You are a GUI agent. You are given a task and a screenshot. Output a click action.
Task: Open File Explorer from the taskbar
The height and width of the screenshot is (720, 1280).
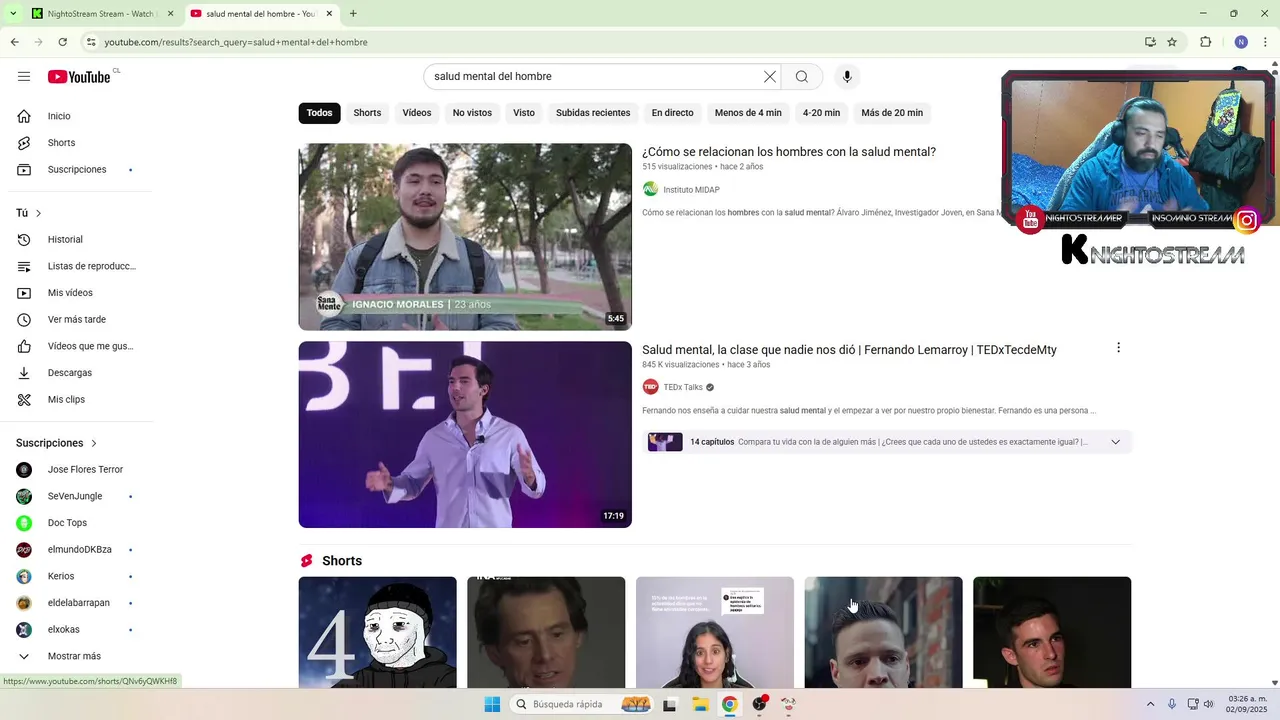click(x=700, y=704)
